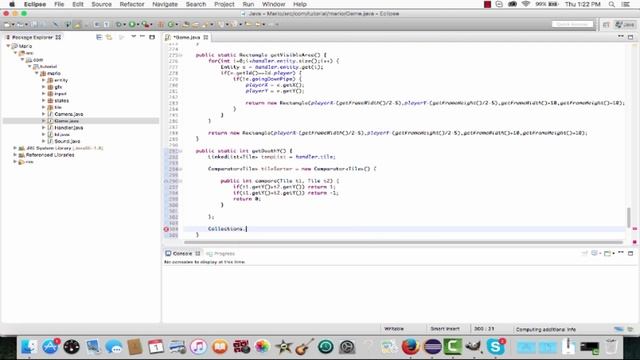Select Game.java in Package Explorer
Viewport: 640px width, 360px height.
point(67,121)
